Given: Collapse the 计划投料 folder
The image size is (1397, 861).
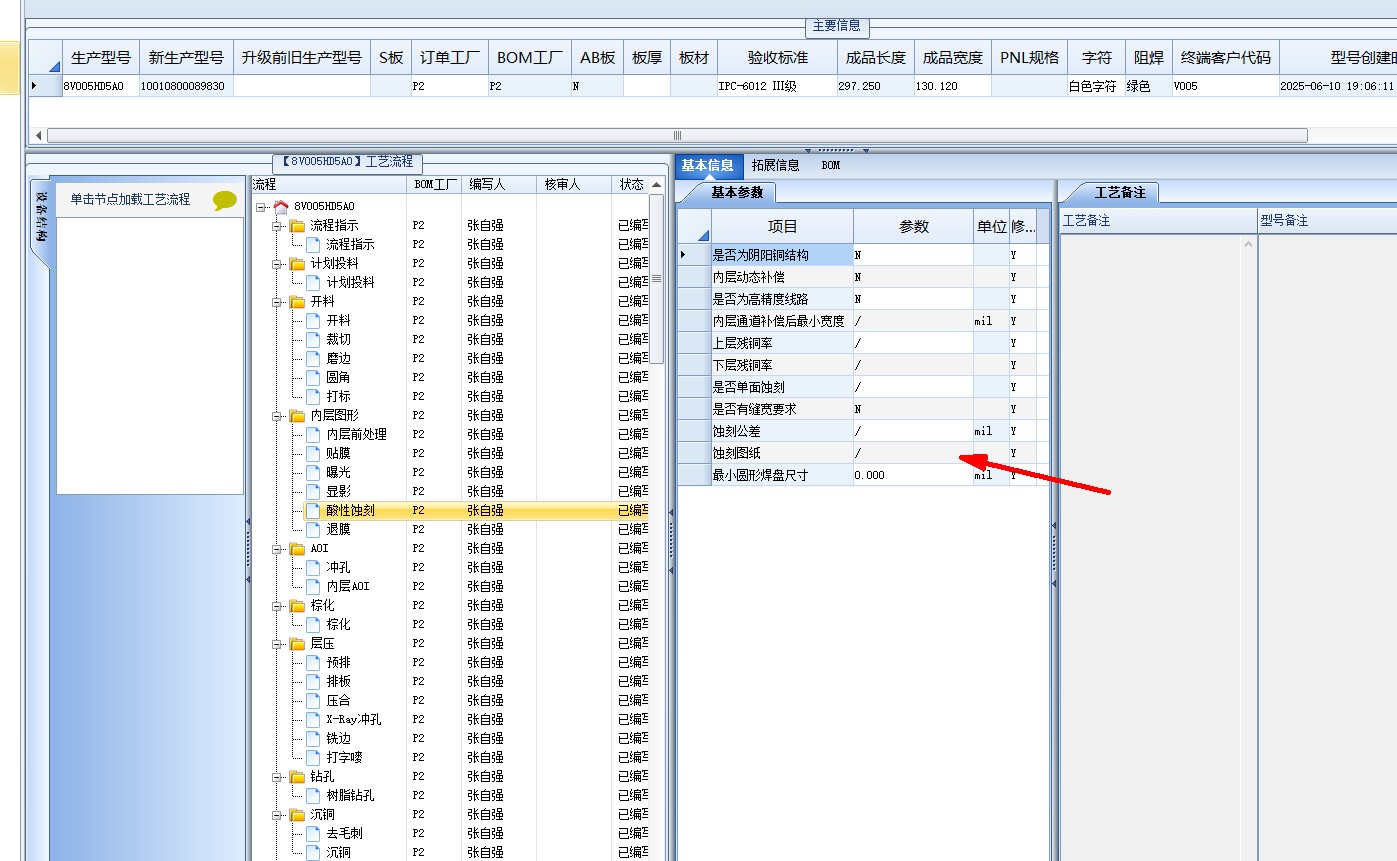Looking at the screenshot, I should tap(277, 264).
